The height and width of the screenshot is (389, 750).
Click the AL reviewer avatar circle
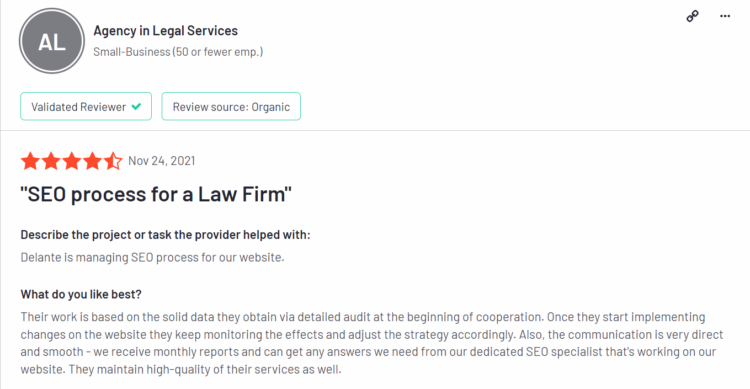[52, 41]
